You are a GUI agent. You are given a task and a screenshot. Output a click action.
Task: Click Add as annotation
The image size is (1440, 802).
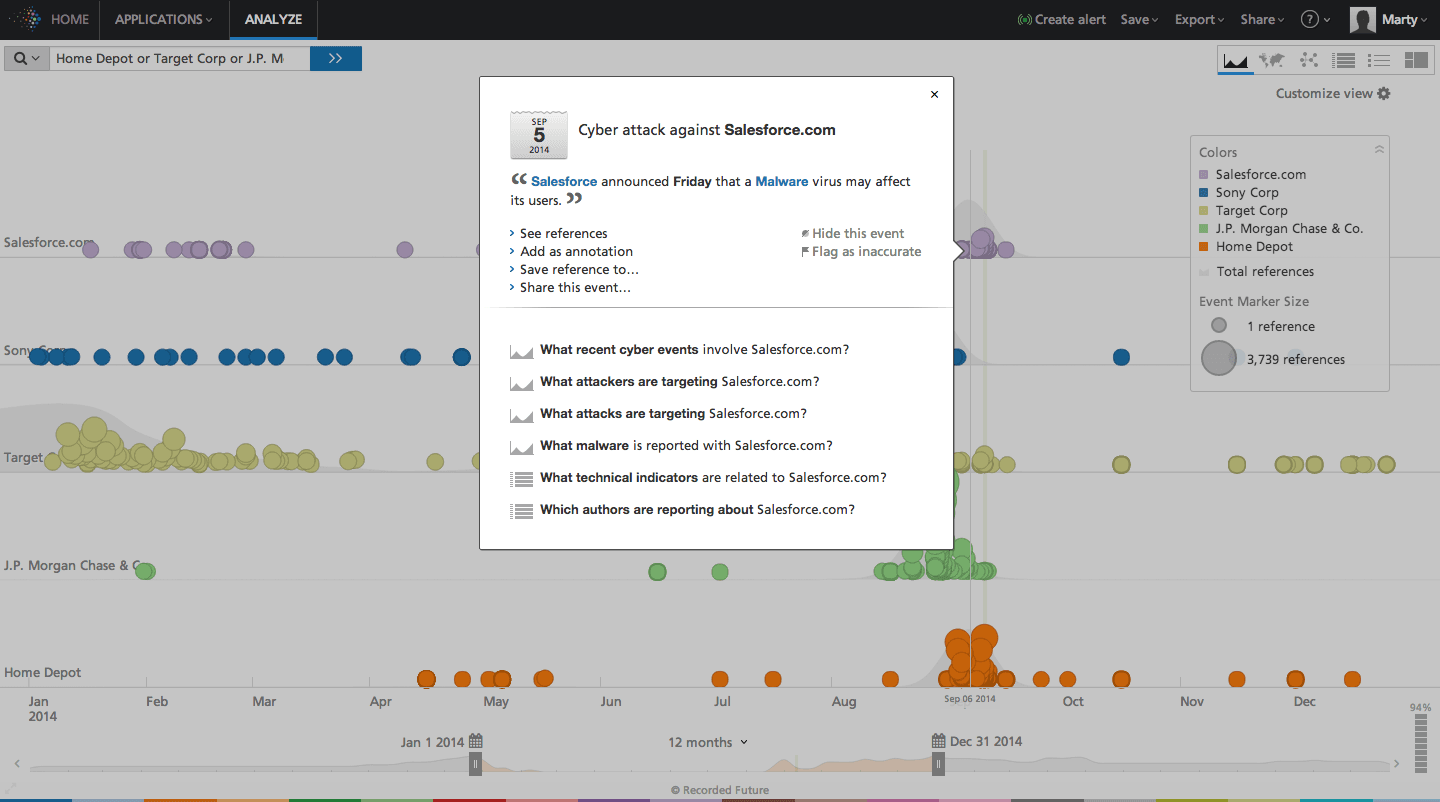pos(576,251)
